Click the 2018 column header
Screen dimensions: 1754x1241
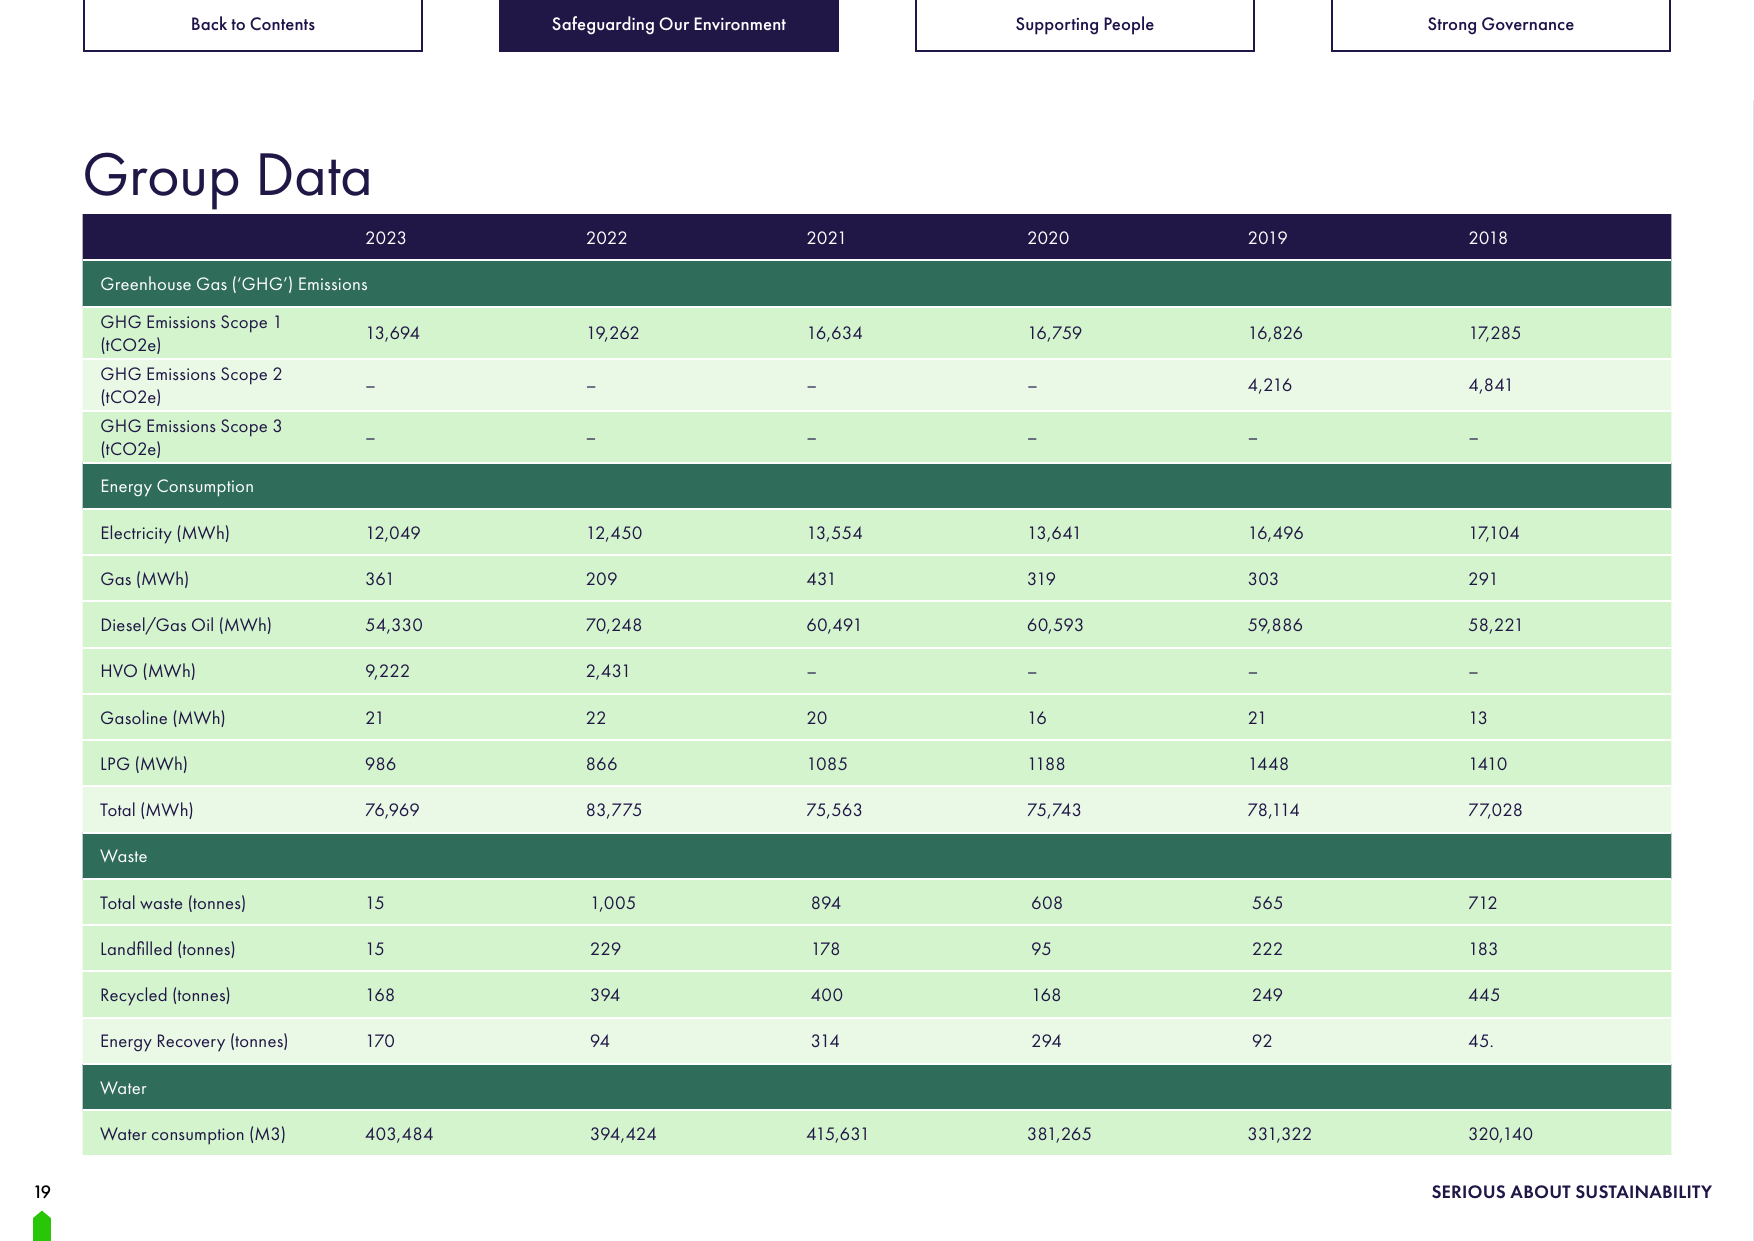point(1488,238)
